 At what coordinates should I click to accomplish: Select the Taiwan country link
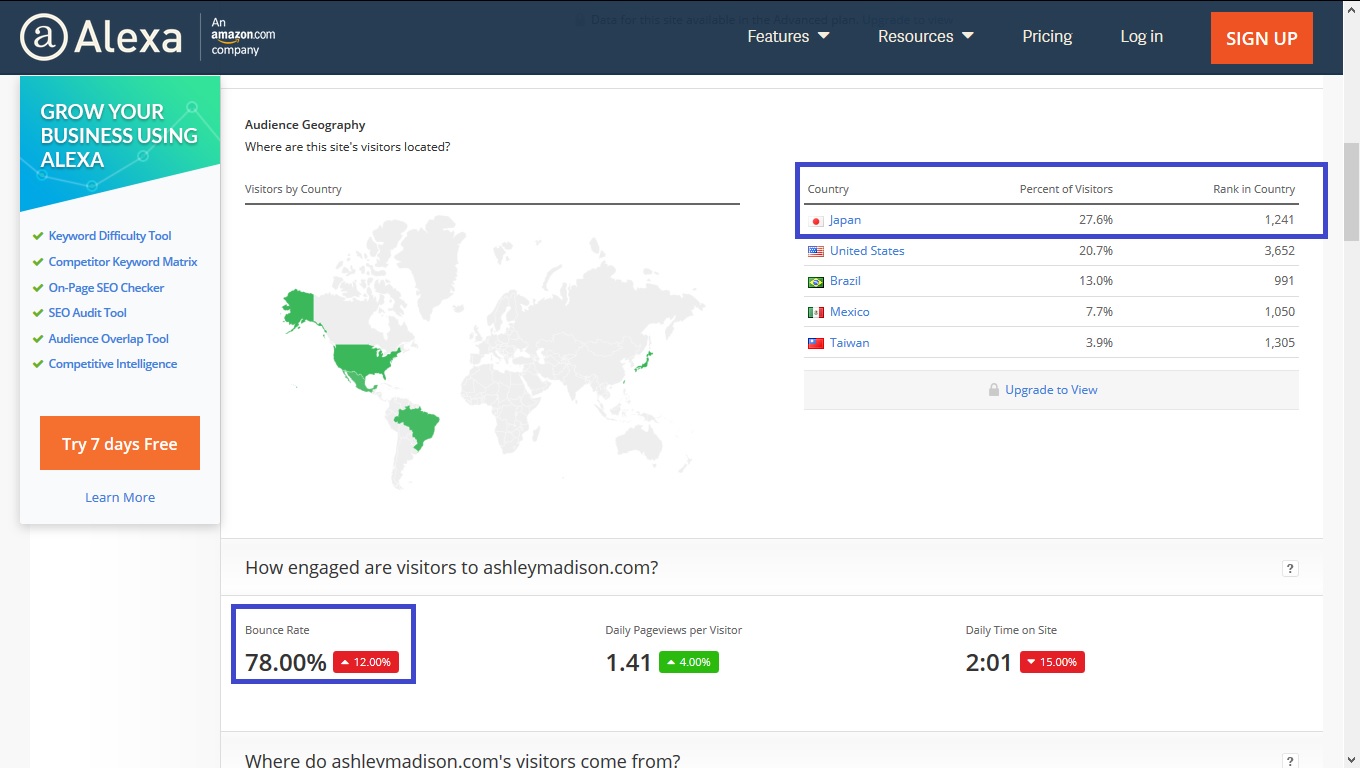click(850, 343)
